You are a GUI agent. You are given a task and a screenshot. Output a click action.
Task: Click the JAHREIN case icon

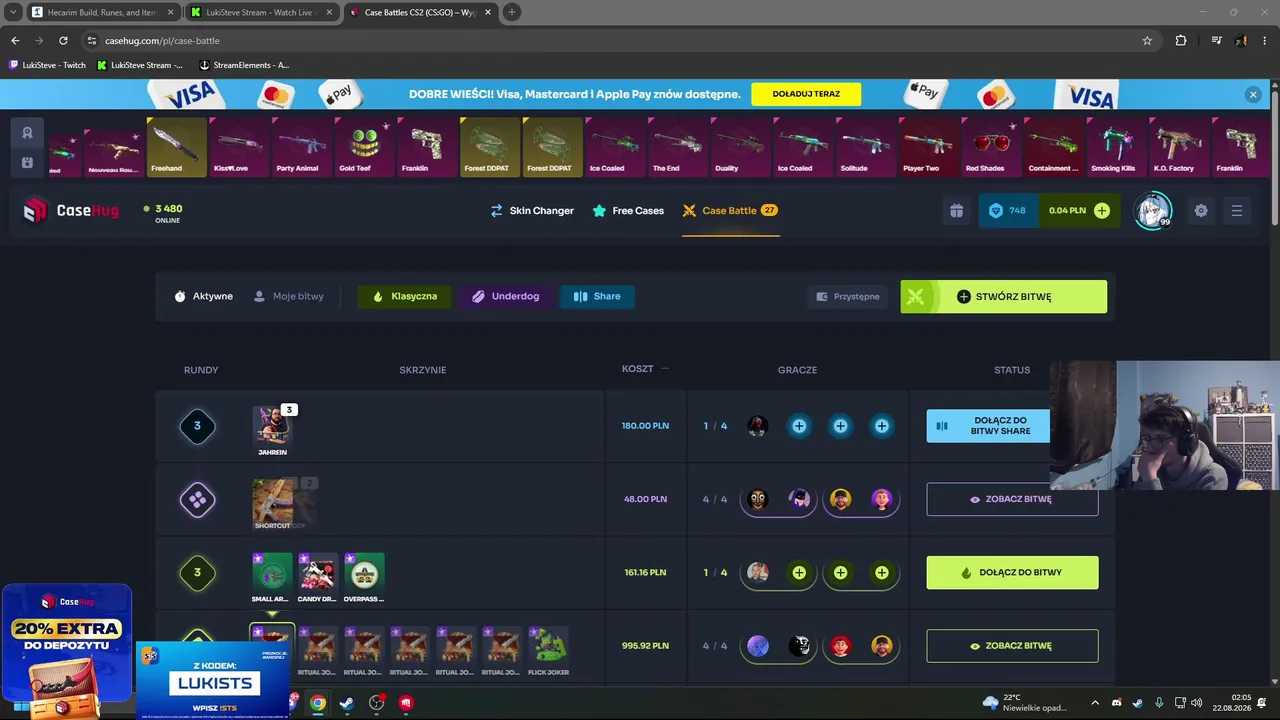pyautogui.click(x=272, y=425)
